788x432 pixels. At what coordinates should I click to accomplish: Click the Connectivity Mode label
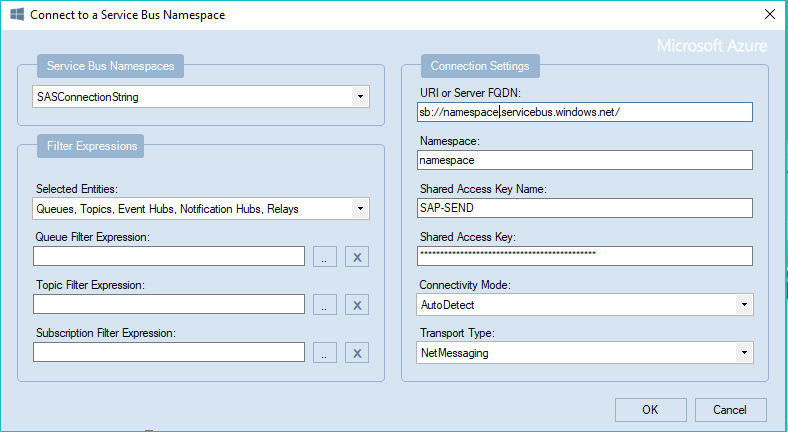[465, 285]
